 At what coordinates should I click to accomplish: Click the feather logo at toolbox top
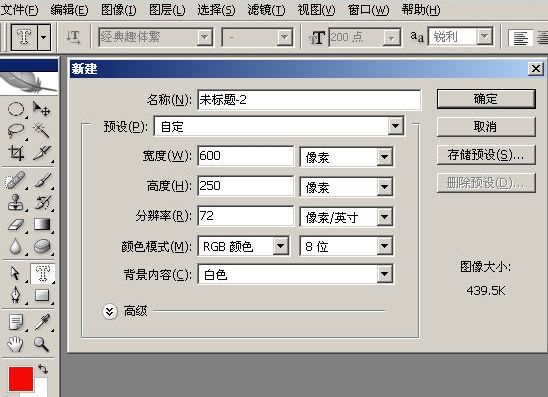(29, 83)
